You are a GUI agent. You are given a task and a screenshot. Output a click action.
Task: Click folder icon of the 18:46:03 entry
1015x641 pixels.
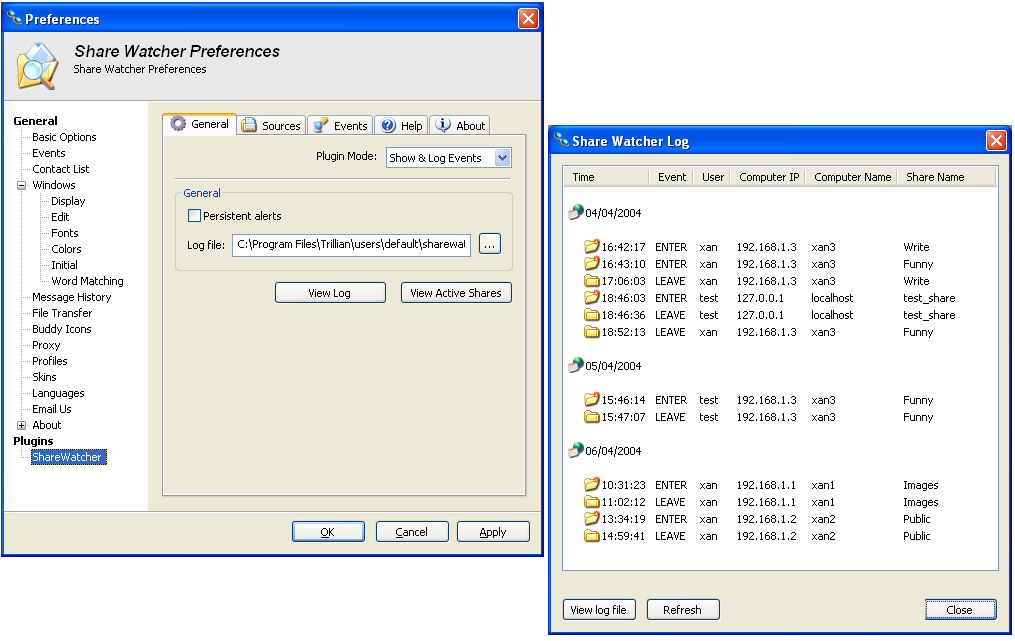tap(591, 297)
